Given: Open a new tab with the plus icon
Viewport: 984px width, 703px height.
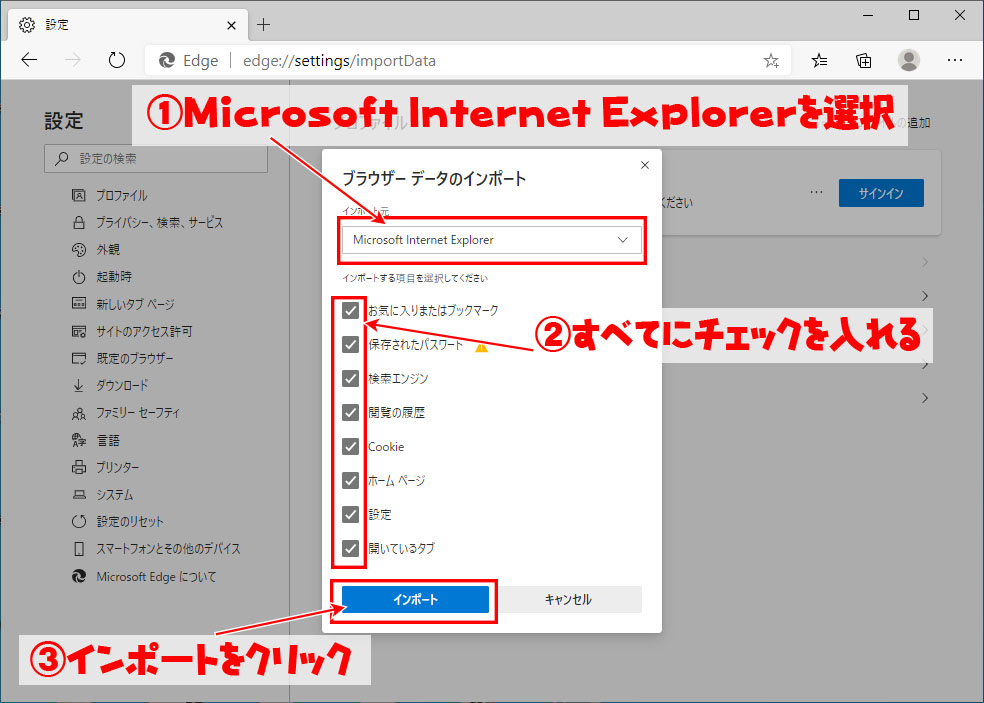Looking at the screenshot, I should [x=264, y=24].
